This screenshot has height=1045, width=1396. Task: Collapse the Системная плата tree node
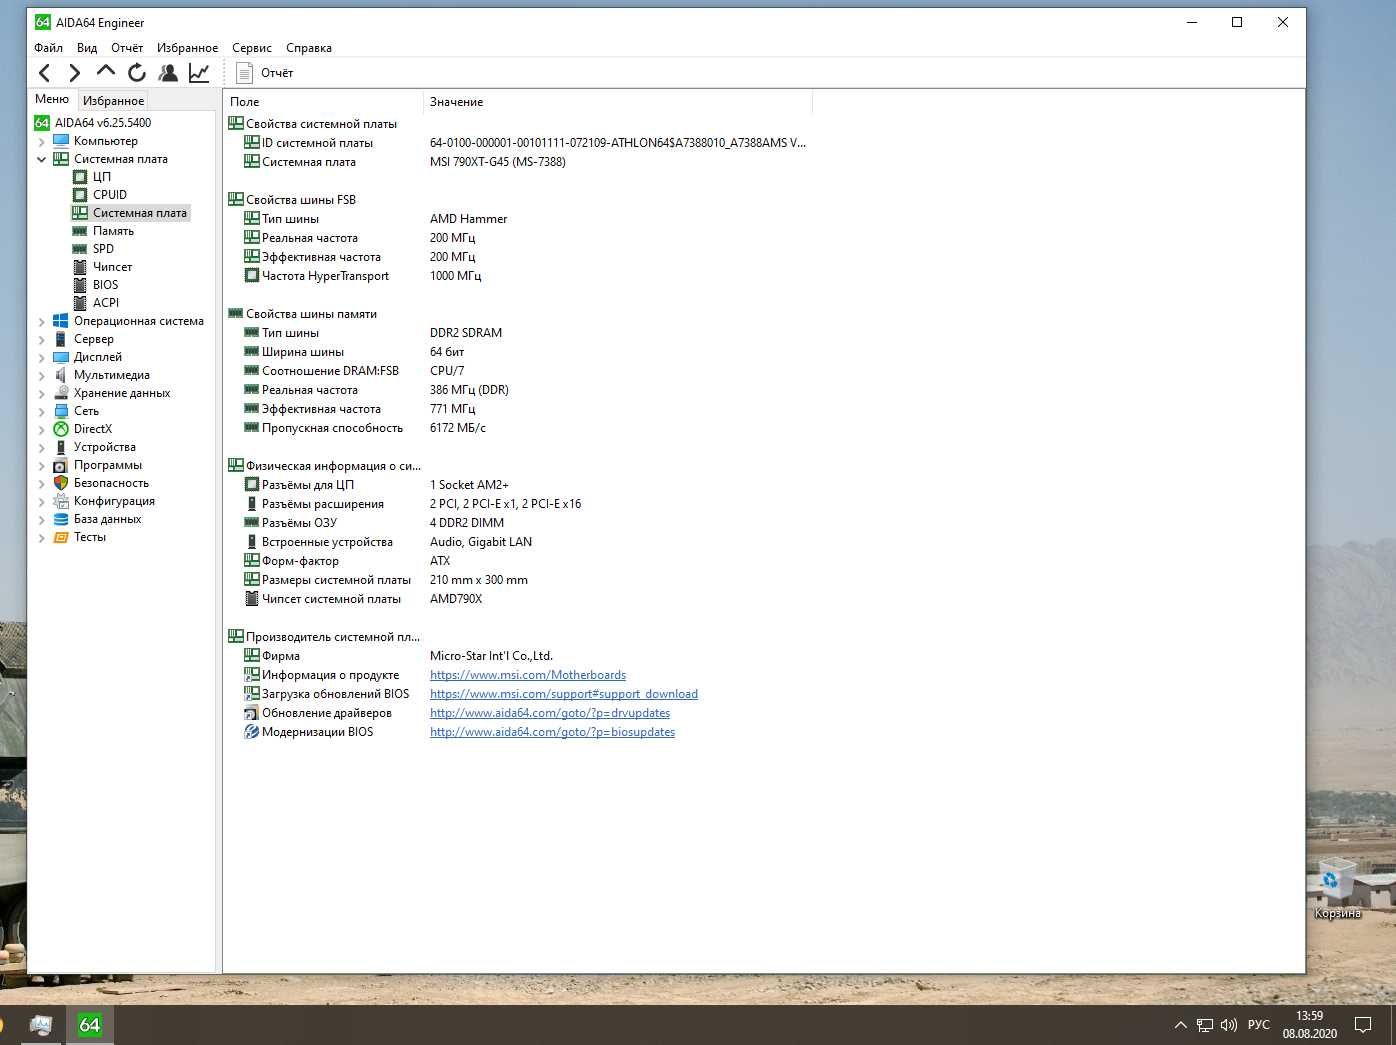click(x=41, y=159)
